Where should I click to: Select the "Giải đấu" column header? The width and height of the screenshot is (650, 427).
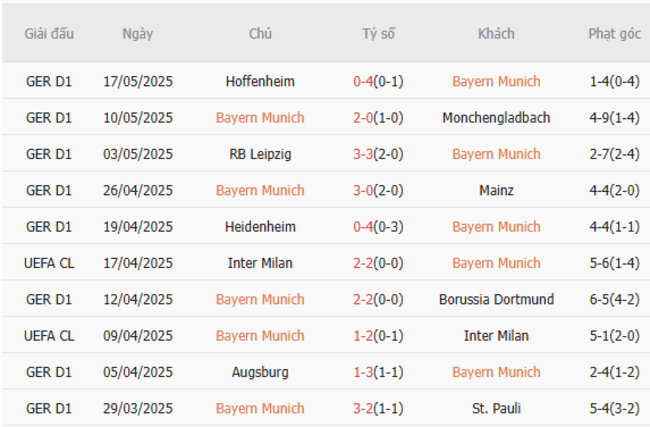pyautogui.click(x=49, y=34)
